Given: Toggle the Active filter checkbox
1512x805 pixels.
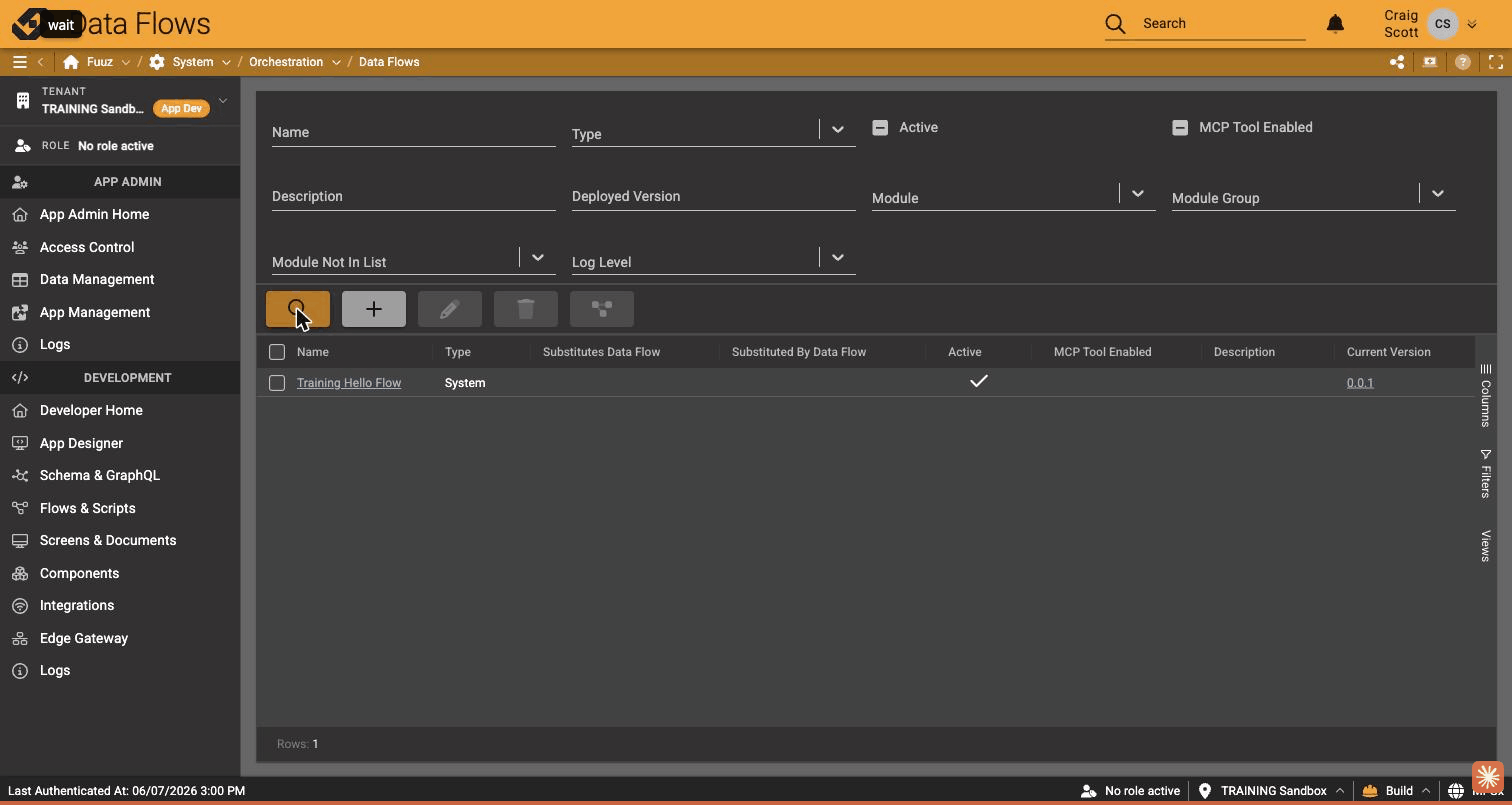Looking at the screenshot, I should (880, 127).
